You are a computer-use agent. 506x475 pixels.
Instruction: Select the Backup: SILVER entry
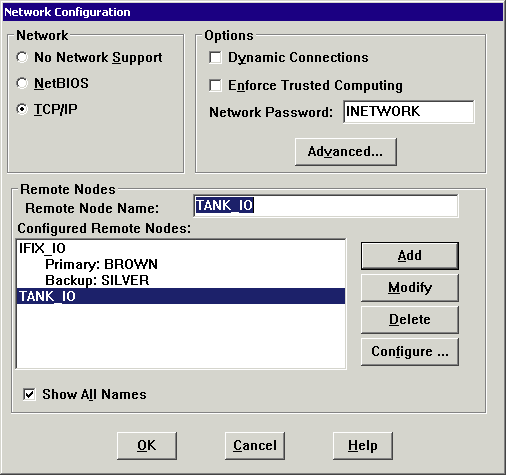point(181,280)
